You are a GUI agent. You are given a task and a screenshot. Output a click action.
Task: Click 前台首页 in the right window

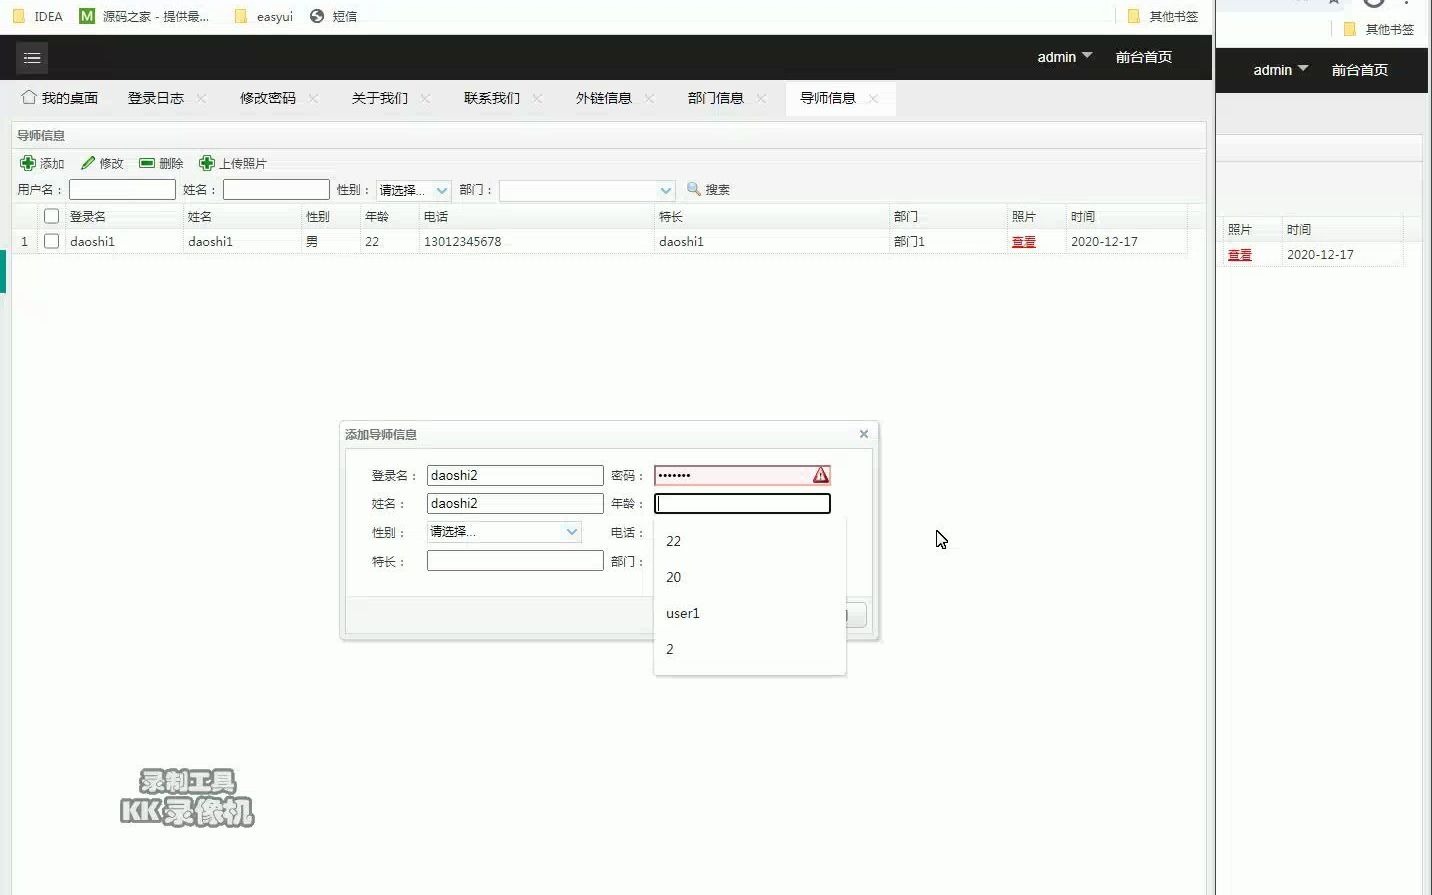1360,70
